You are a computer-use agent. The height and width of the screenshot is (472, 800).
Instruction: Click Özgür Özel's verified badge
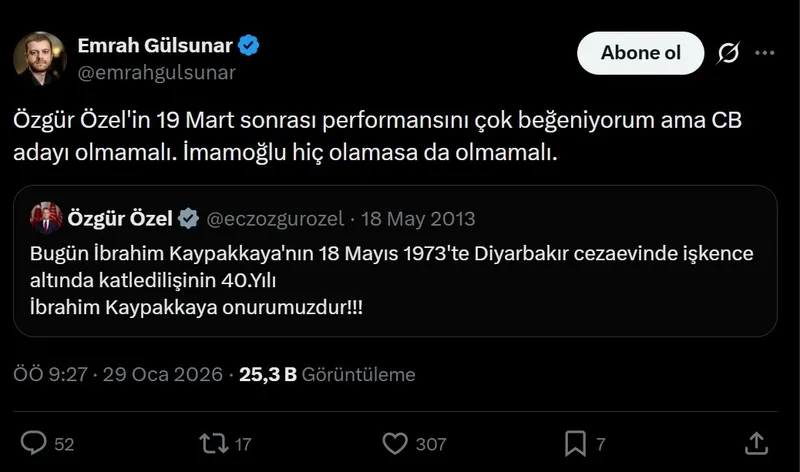(x=190, y=218)
